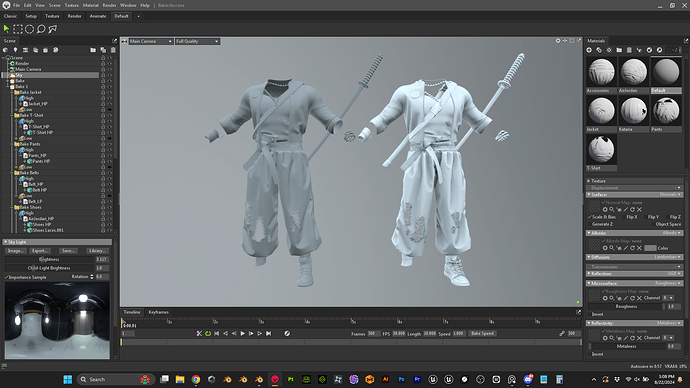Select the circle selection tool
Viewport: 690px width, 388px height.
tap(29, 29)
